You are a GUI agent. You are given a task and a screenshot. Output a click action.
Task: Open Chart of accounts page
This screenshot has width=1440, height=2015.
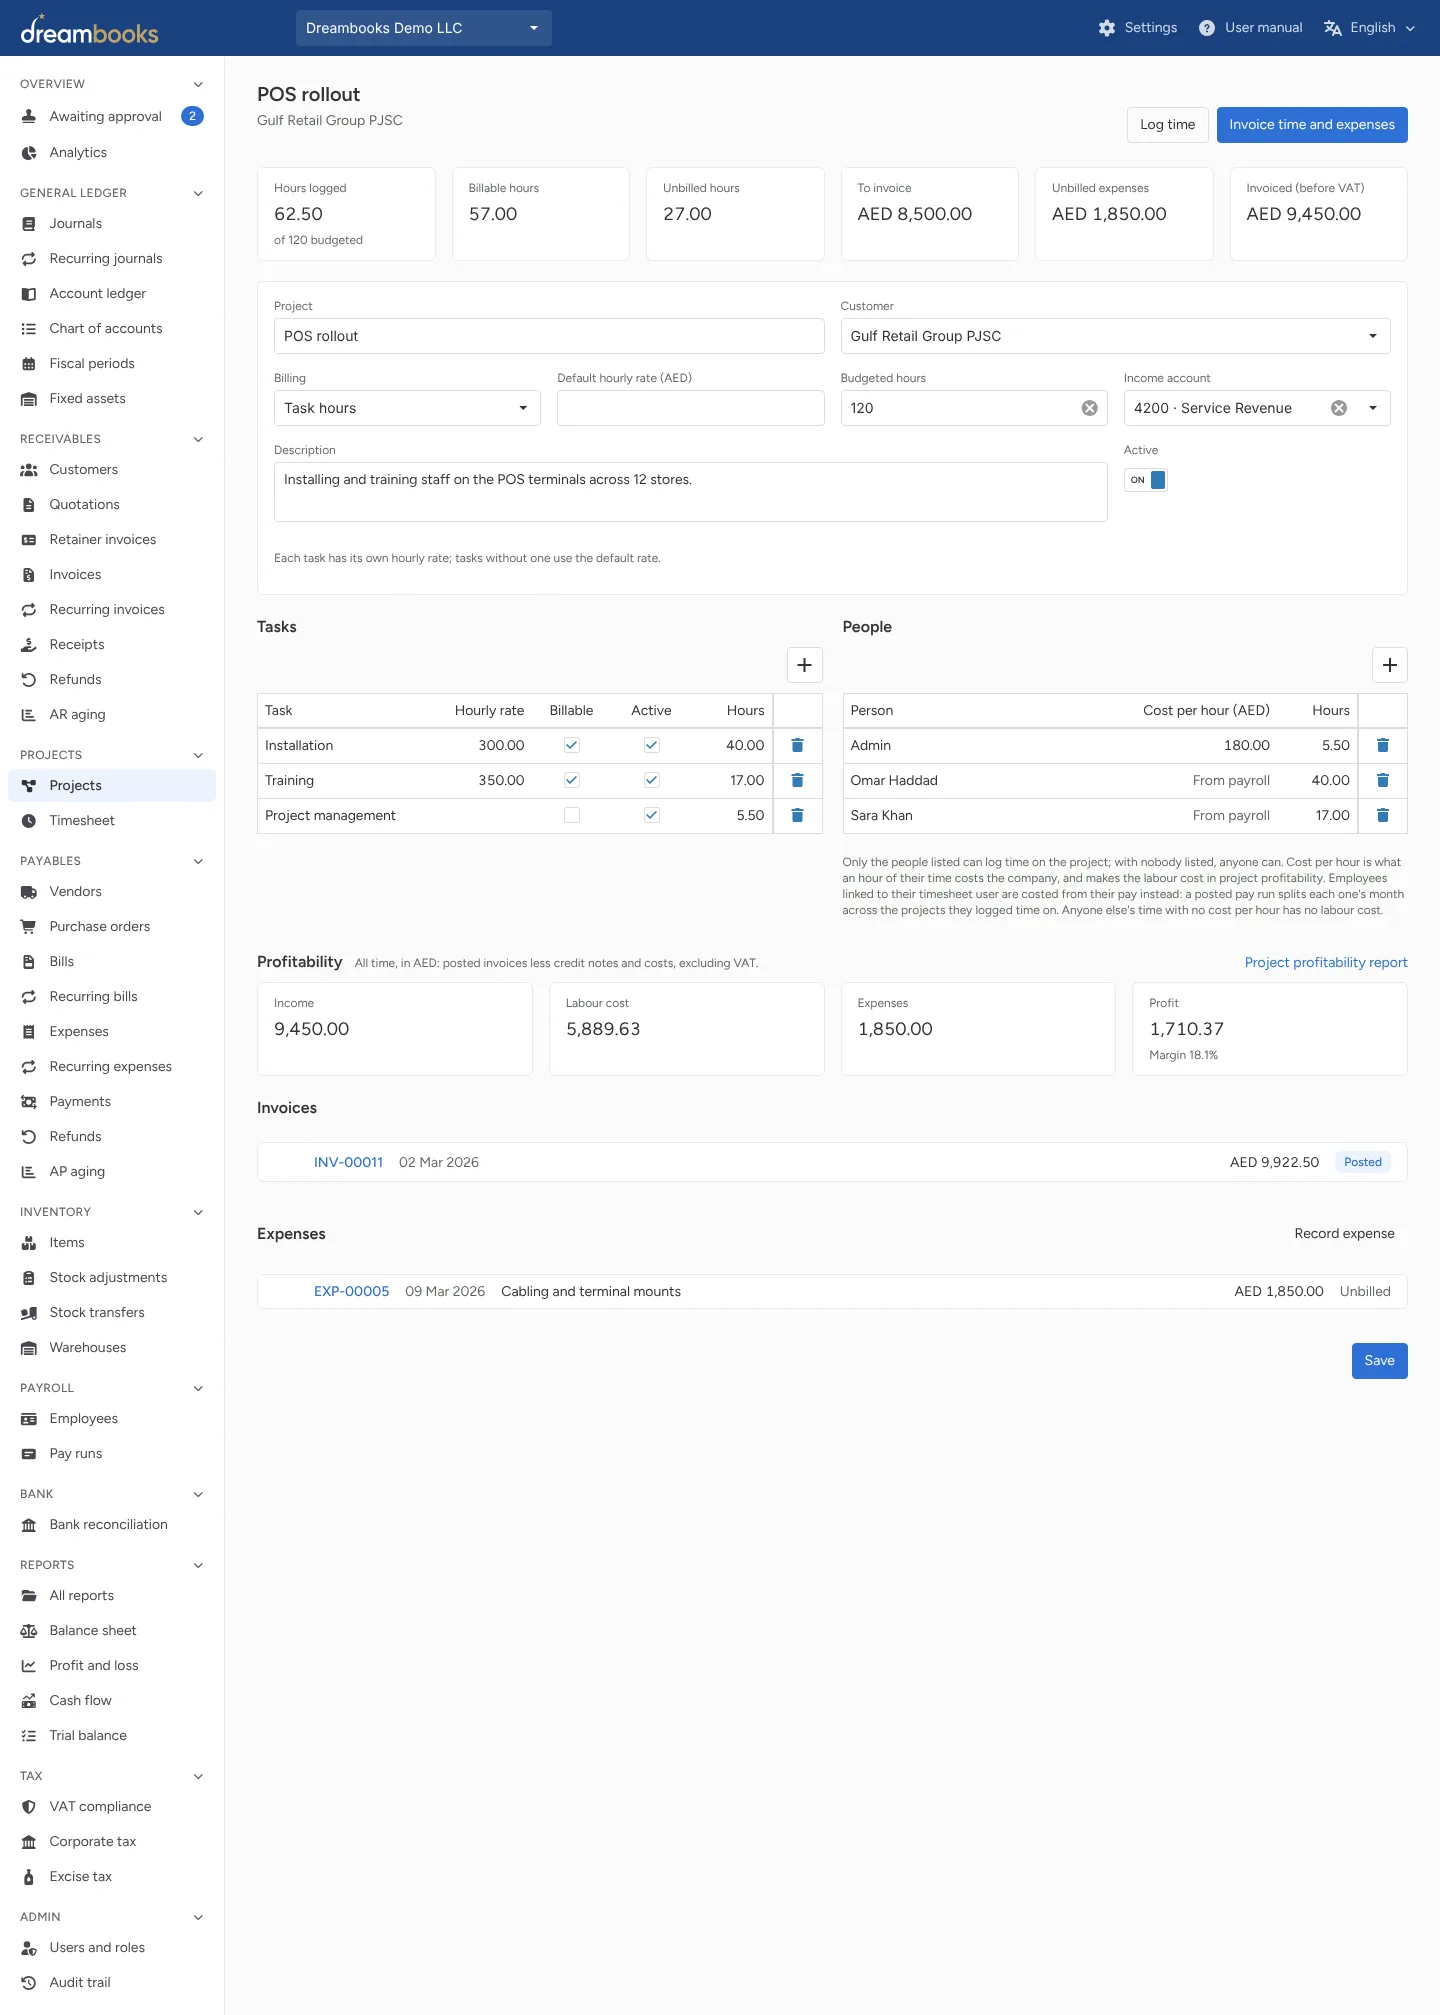[112, 329]
